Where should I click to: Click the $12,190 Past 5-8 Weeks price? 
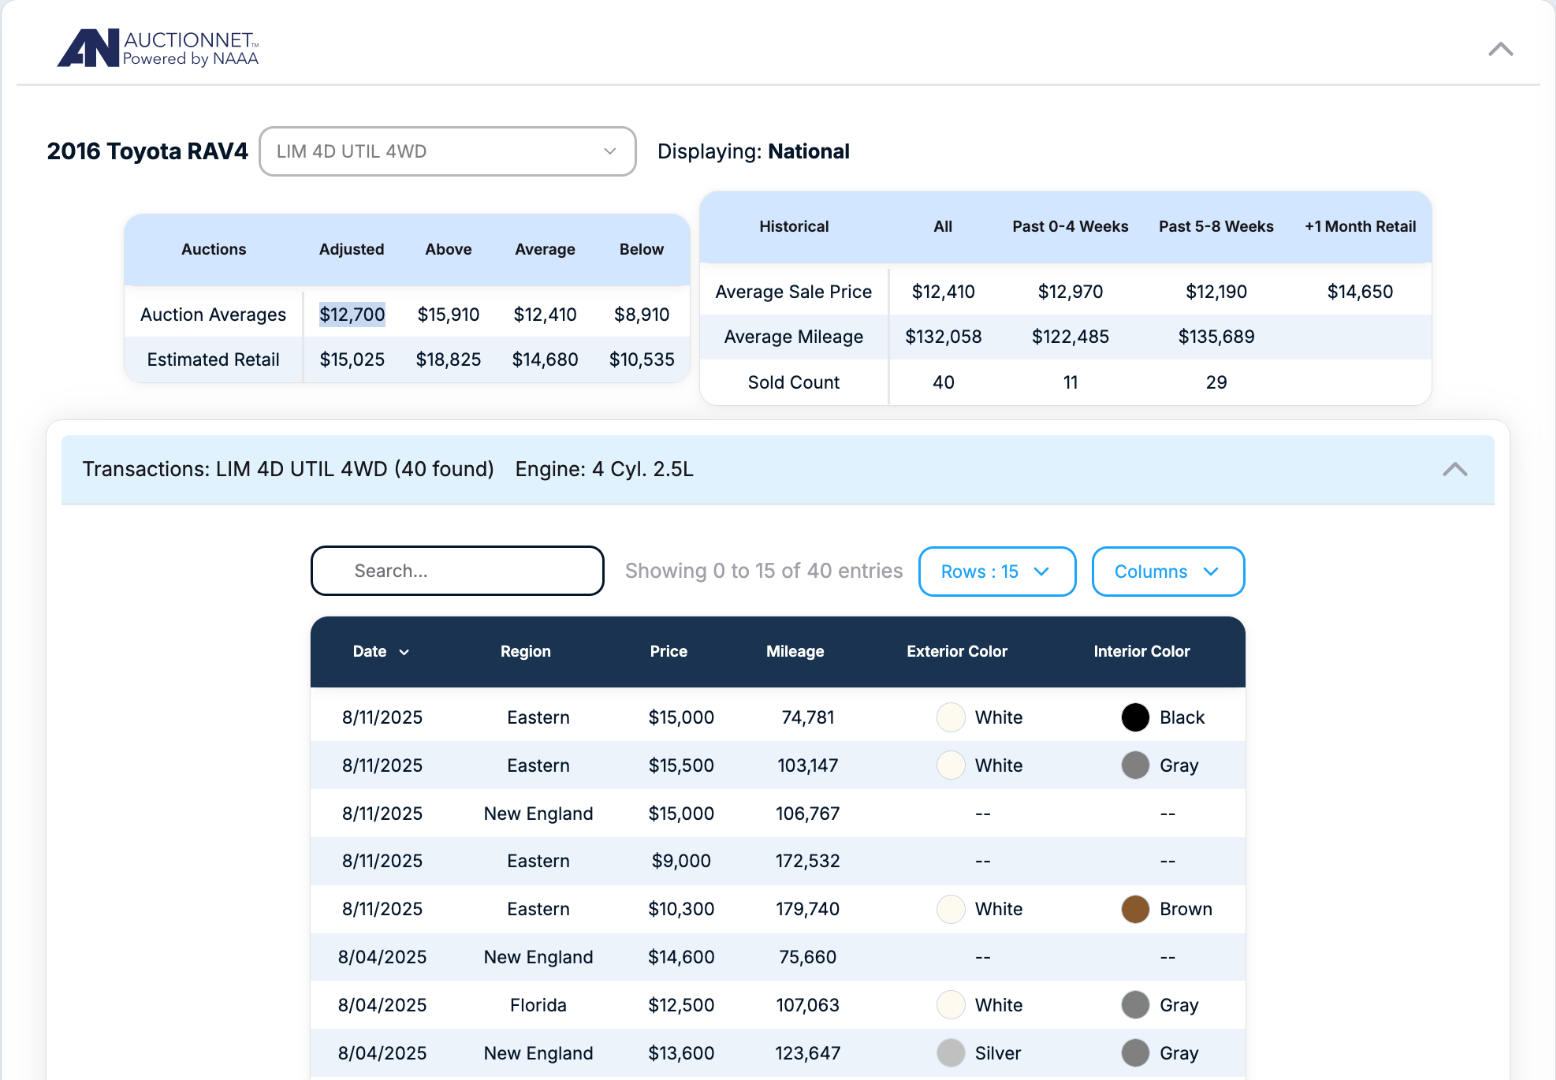1216,291
